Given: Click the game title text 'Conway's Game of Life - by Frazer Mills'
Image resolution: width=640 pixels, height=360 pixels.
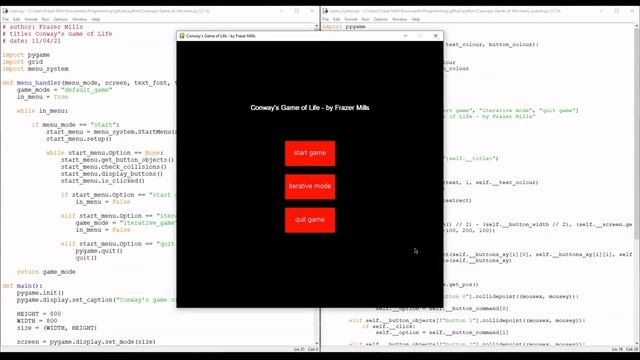Looking at the screenshot, I should pyautogui.click(x=310, y=108).
